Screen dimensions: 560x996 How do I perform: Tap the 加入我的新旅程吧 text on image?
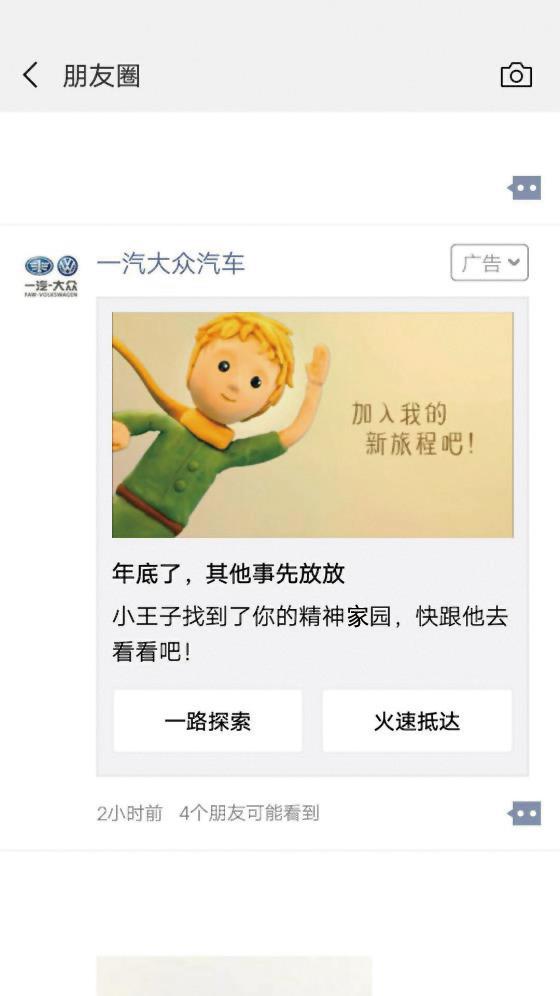(413, 429)
